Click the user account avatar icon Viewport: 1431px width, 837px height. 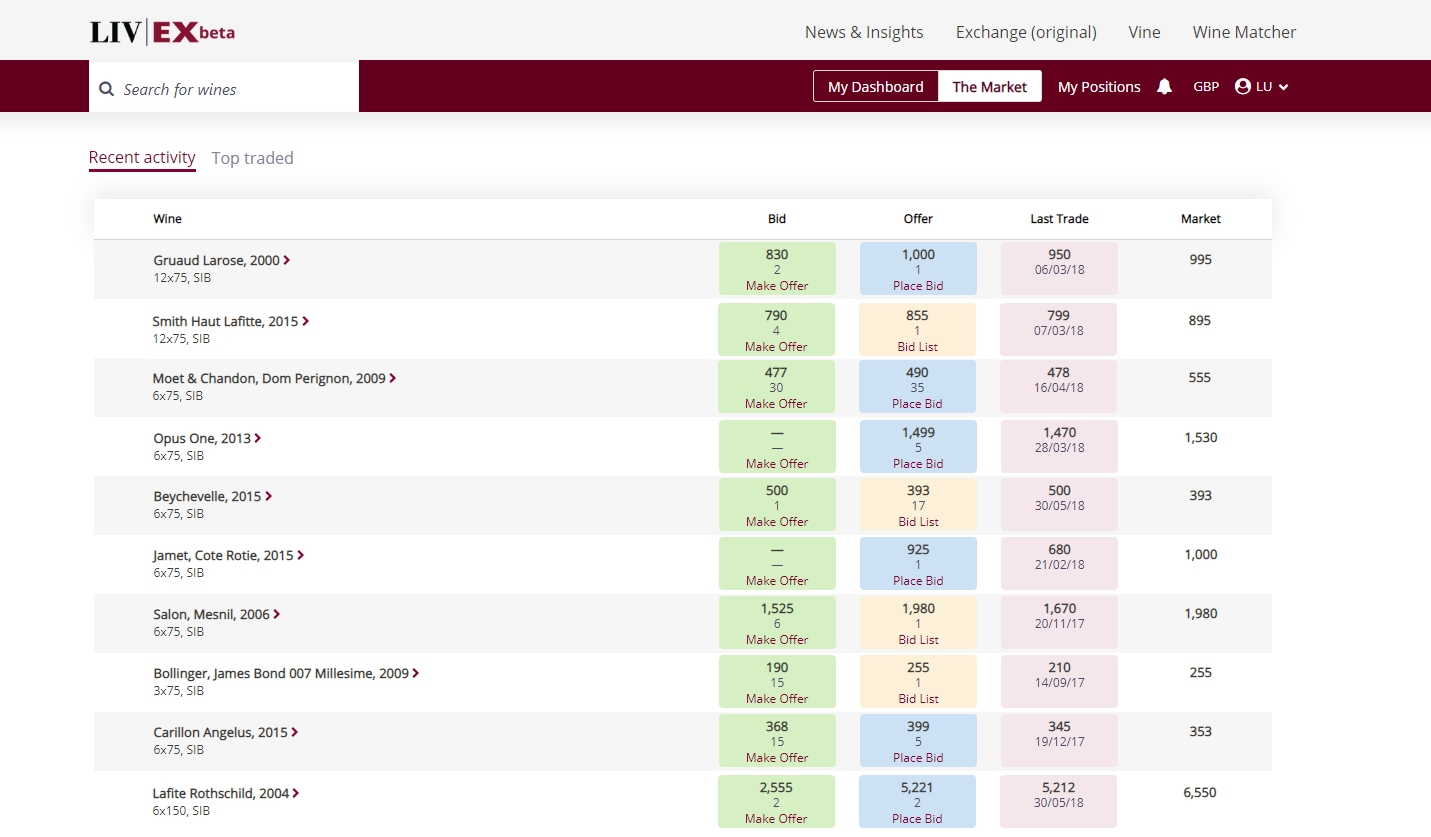(x=1243, y=86)
